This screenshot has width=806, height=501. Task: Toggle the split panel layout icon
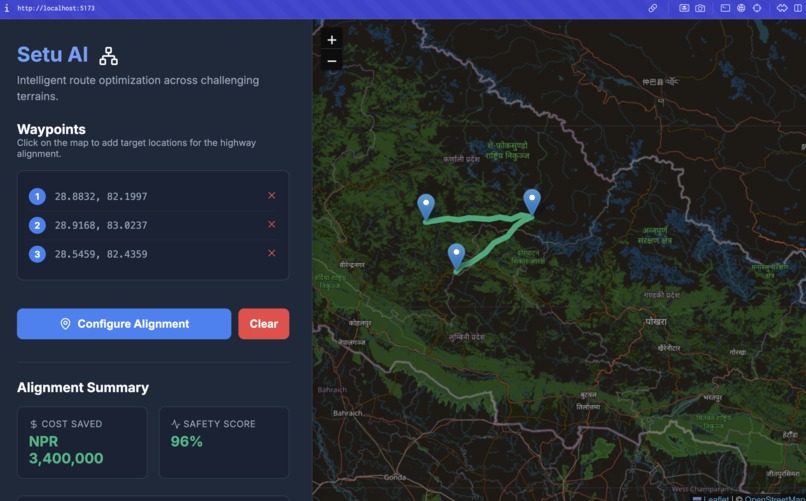tap(798, 8)
